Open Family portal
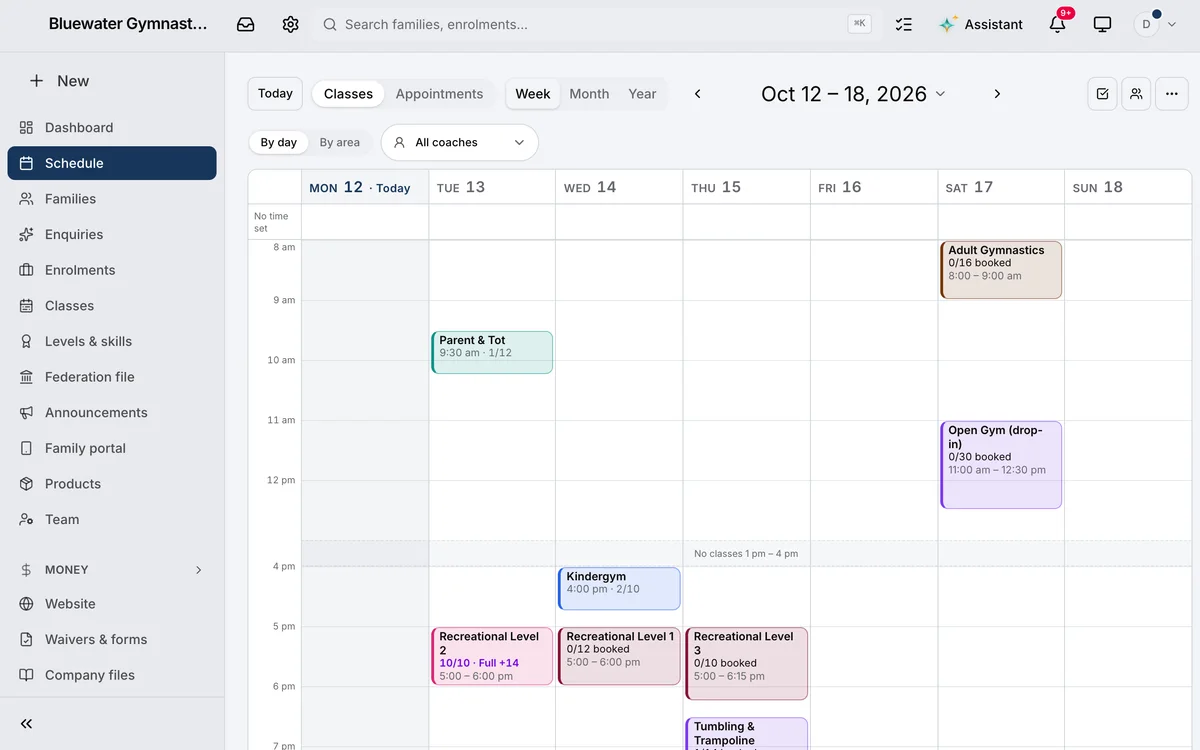This screenshot has height=750, width=1200. tap(112, 448)
